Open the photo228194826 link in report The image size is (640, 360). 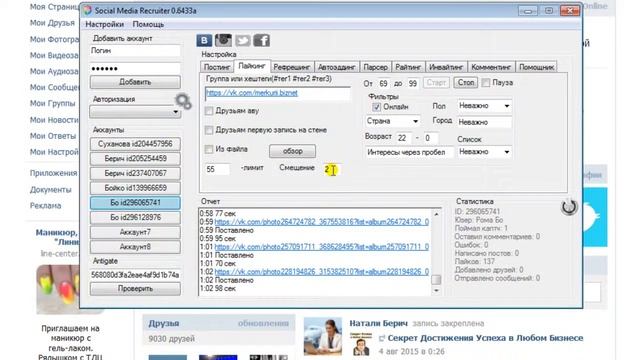(x=322, y=272)
